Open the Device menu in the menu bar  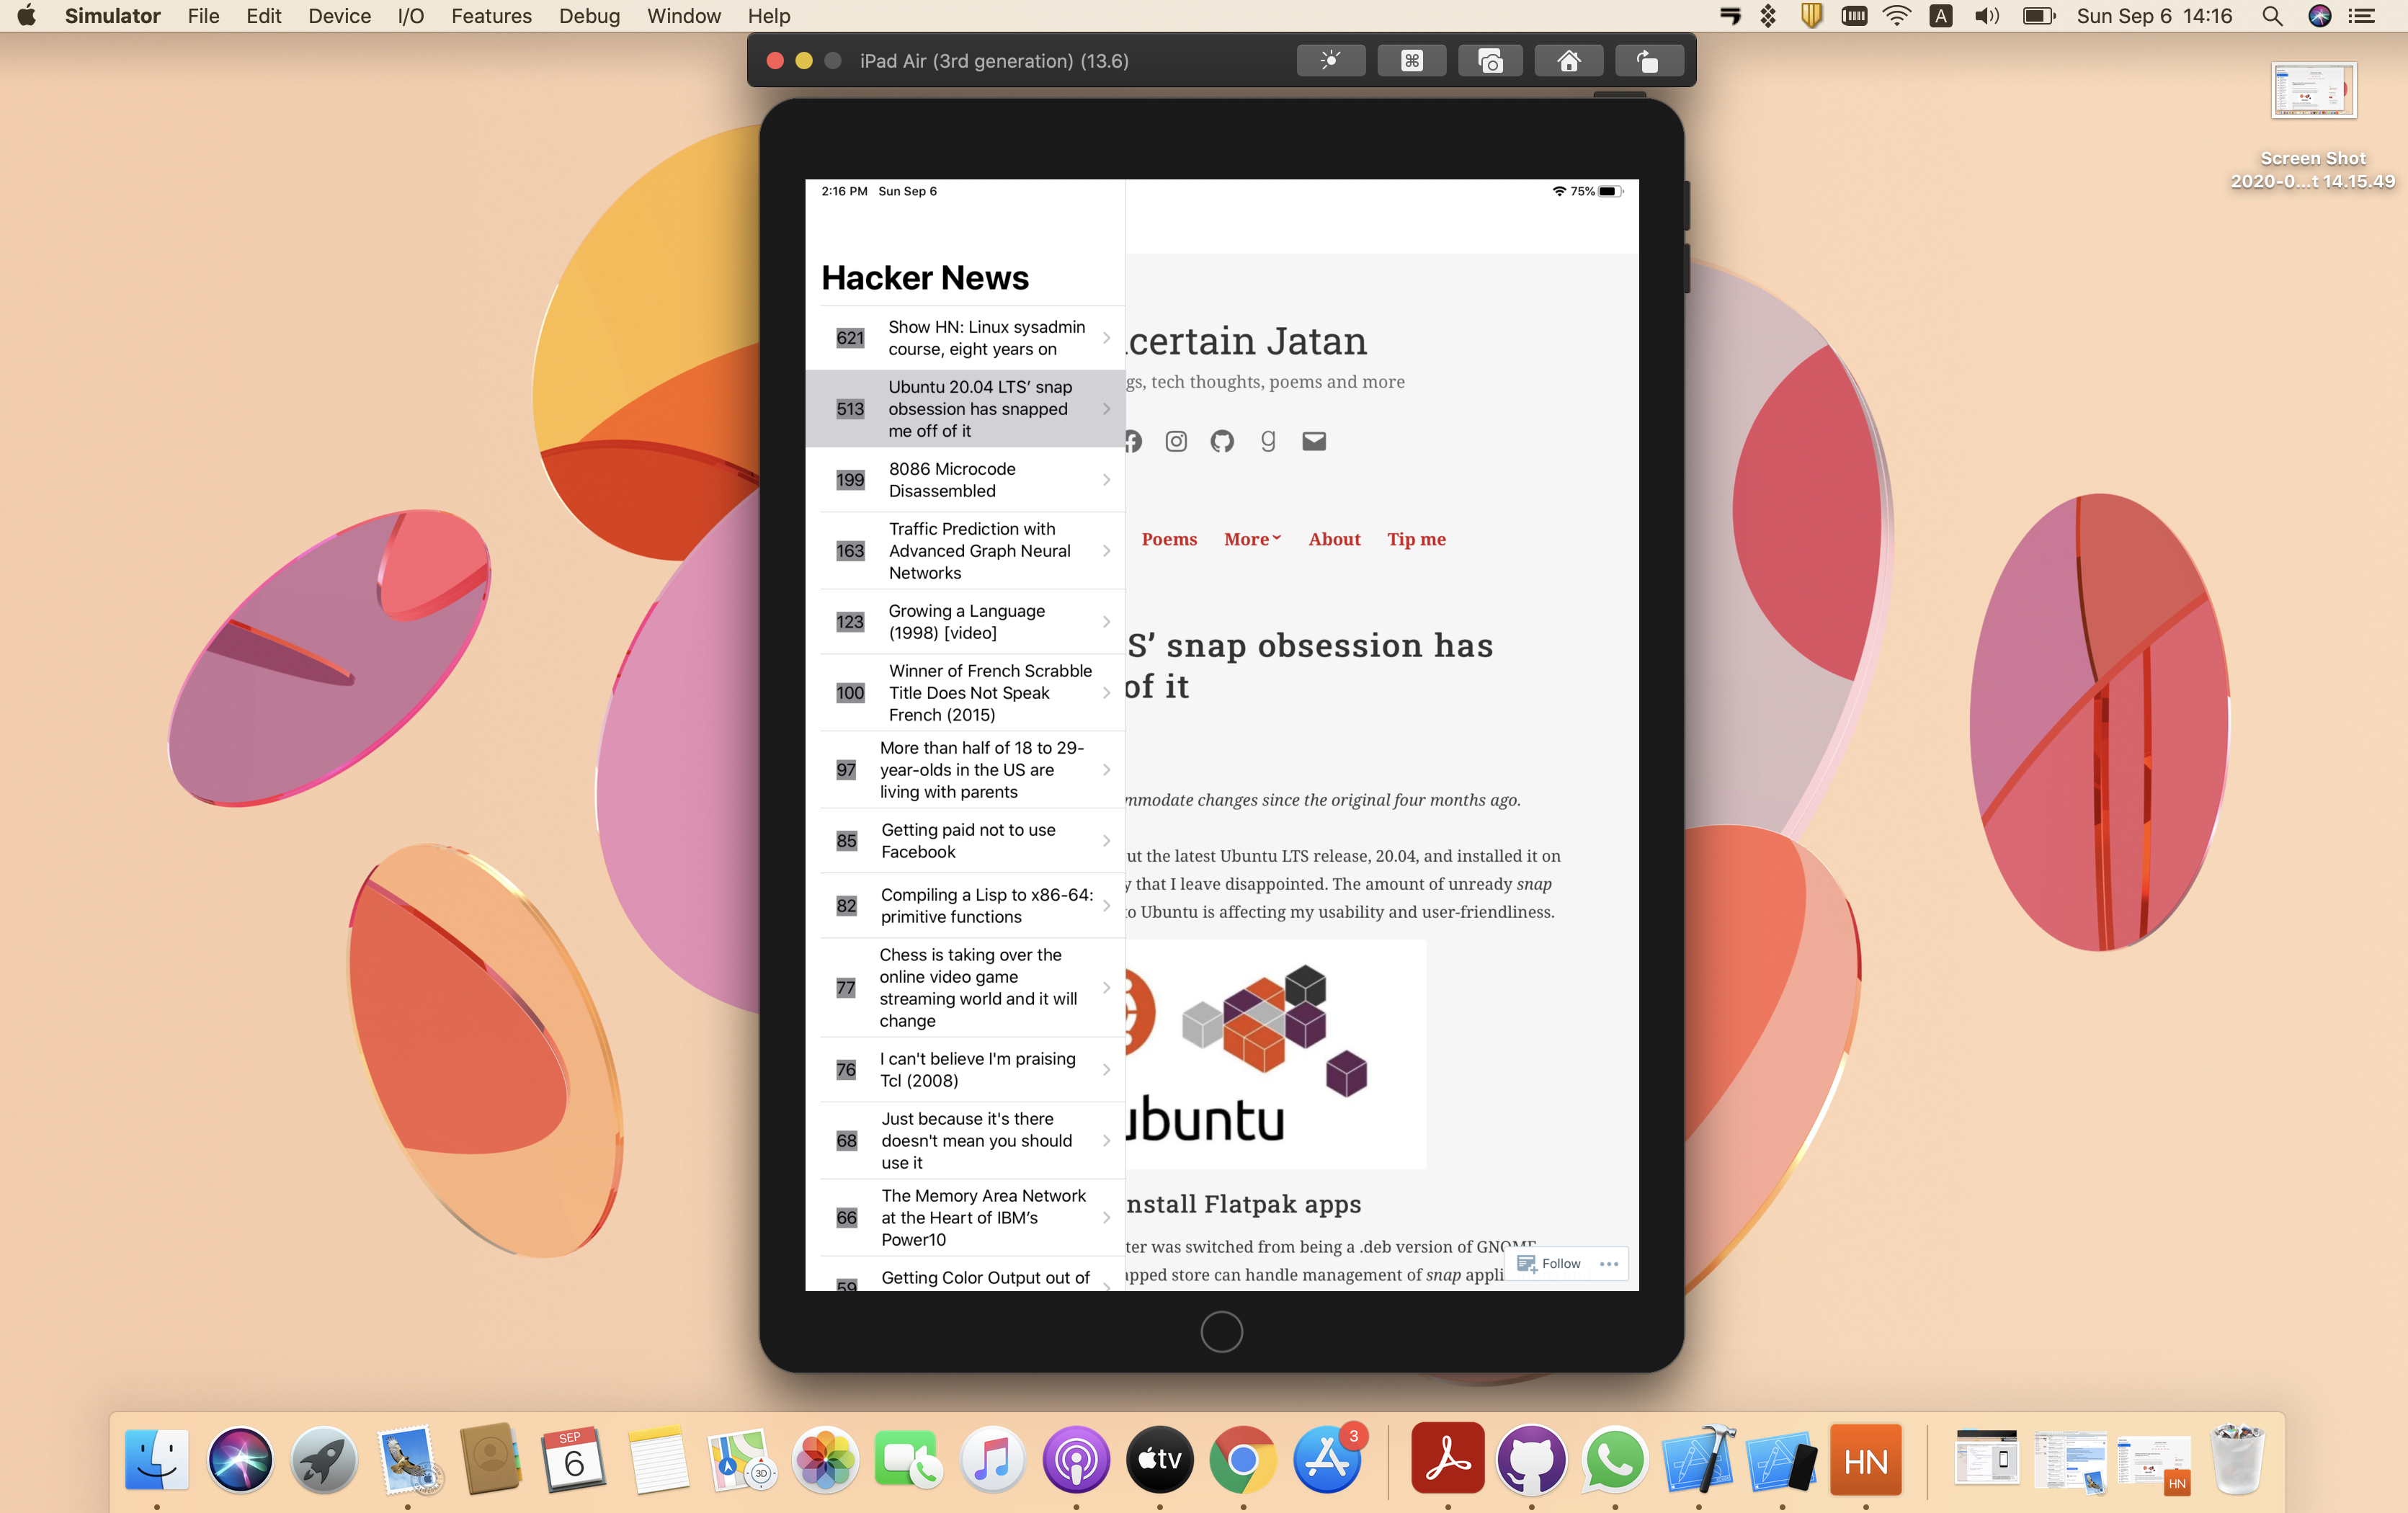pos(339,16)
